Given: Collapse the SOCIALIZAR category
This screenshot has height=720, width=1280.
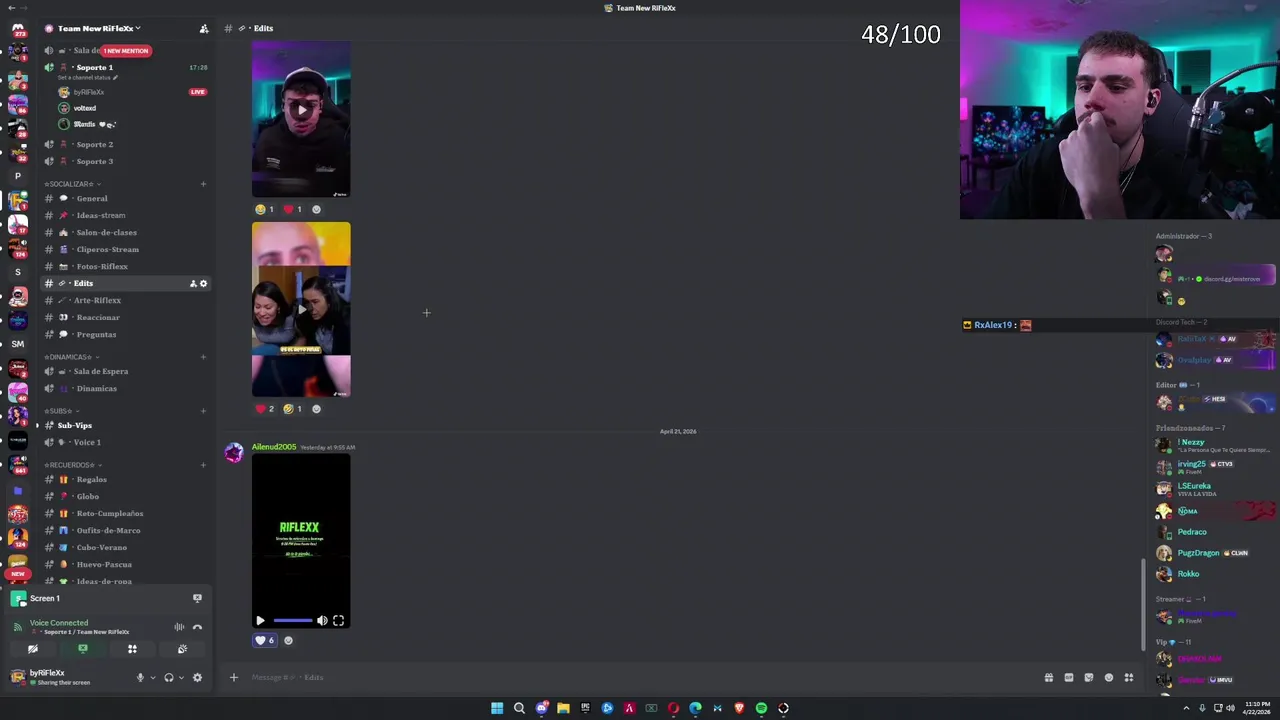Looking at the screenshot, I should [x=71, y=184].
